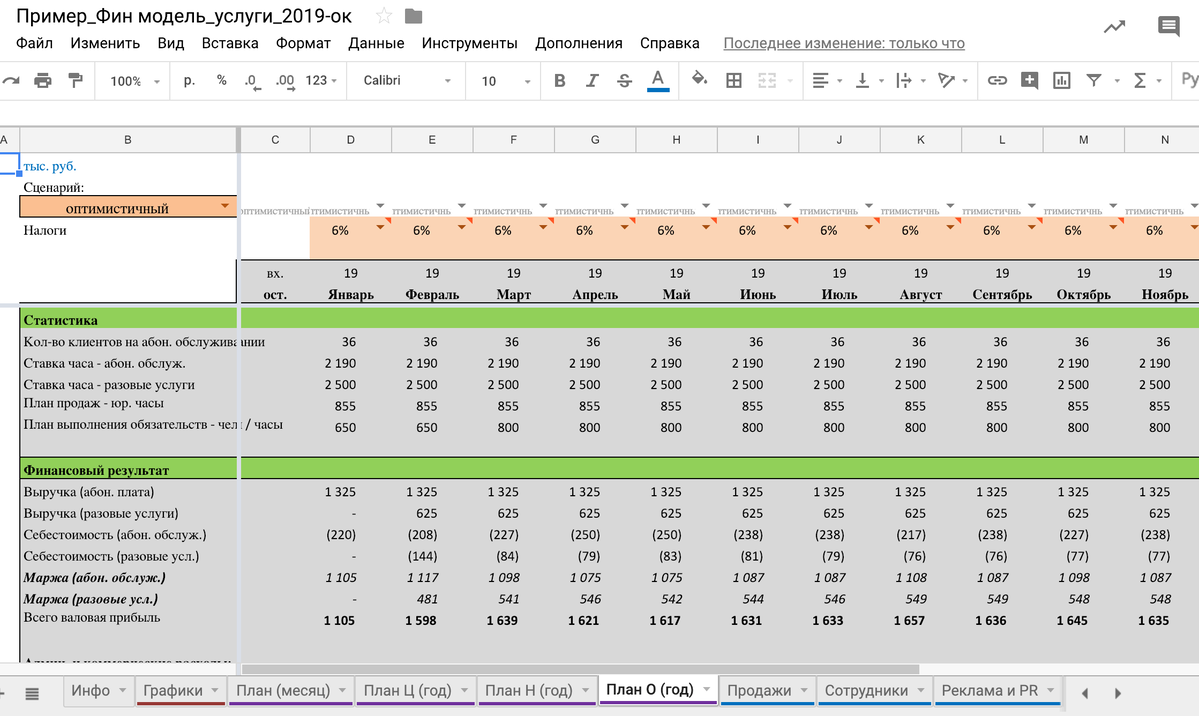Click the print icon in toolbar
Image resolution: width=1199 pixels, height=716 pixels.
tap(42, 80)
